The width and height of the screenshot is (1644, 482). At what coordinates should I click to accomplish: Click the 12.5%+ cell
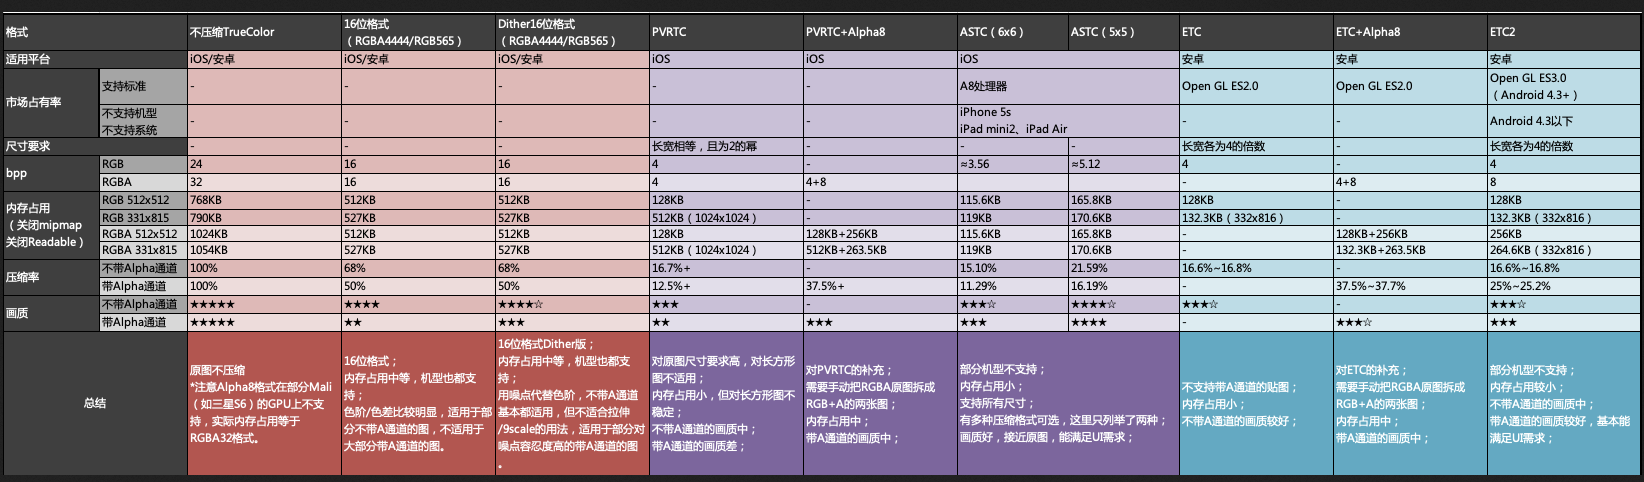[726, 286]
